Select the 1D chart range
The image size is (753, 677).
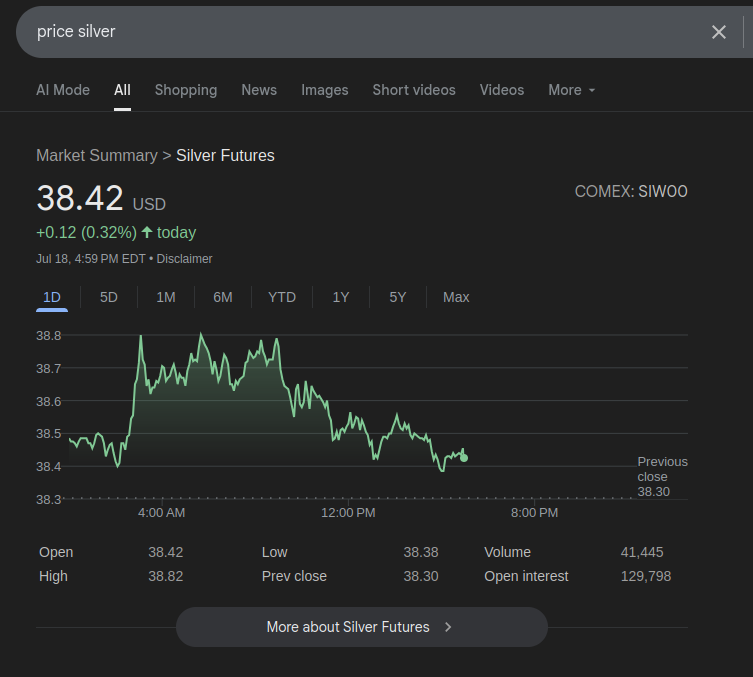[52, 297]
